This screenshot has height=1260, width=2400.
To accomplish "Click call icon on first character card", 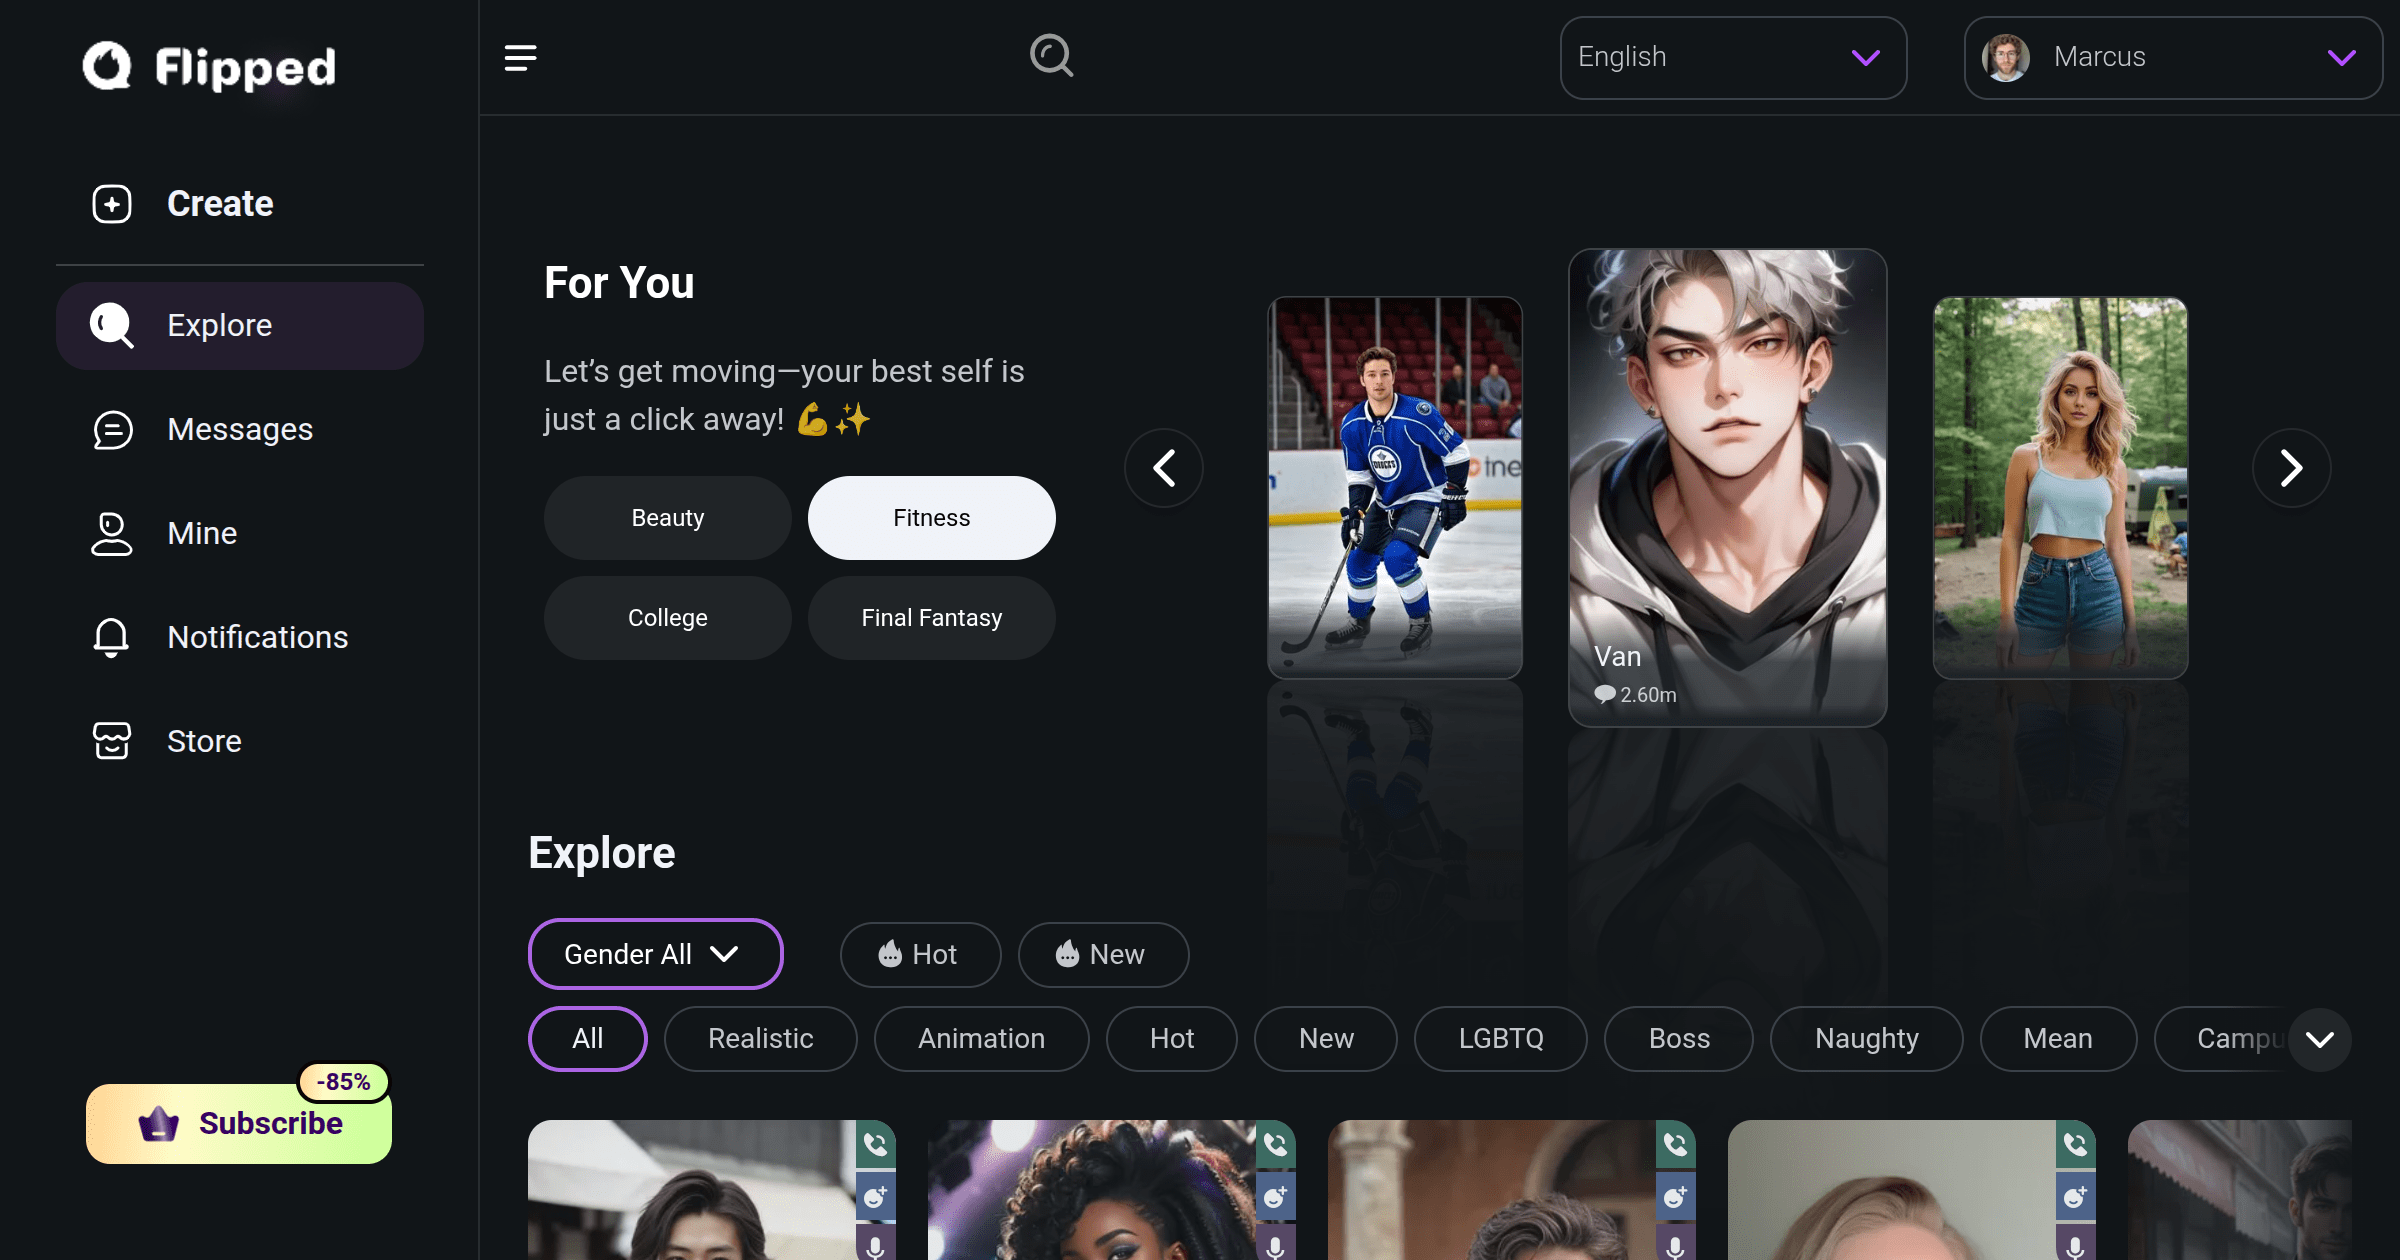I will click(x=875, y=1144).
